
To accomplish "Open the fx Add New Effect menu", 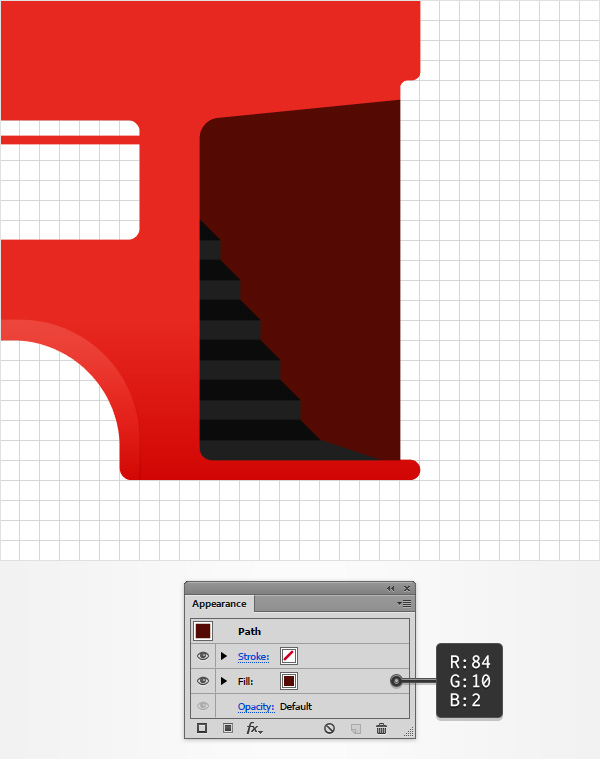I will pos(254,728).
